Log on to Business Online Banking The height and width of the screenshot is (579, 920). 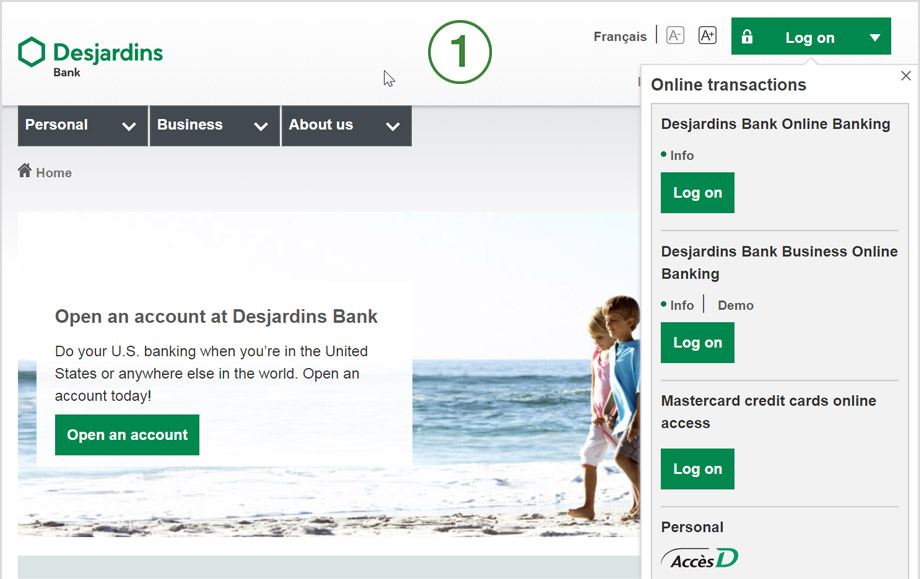click(x=698, y=343)
